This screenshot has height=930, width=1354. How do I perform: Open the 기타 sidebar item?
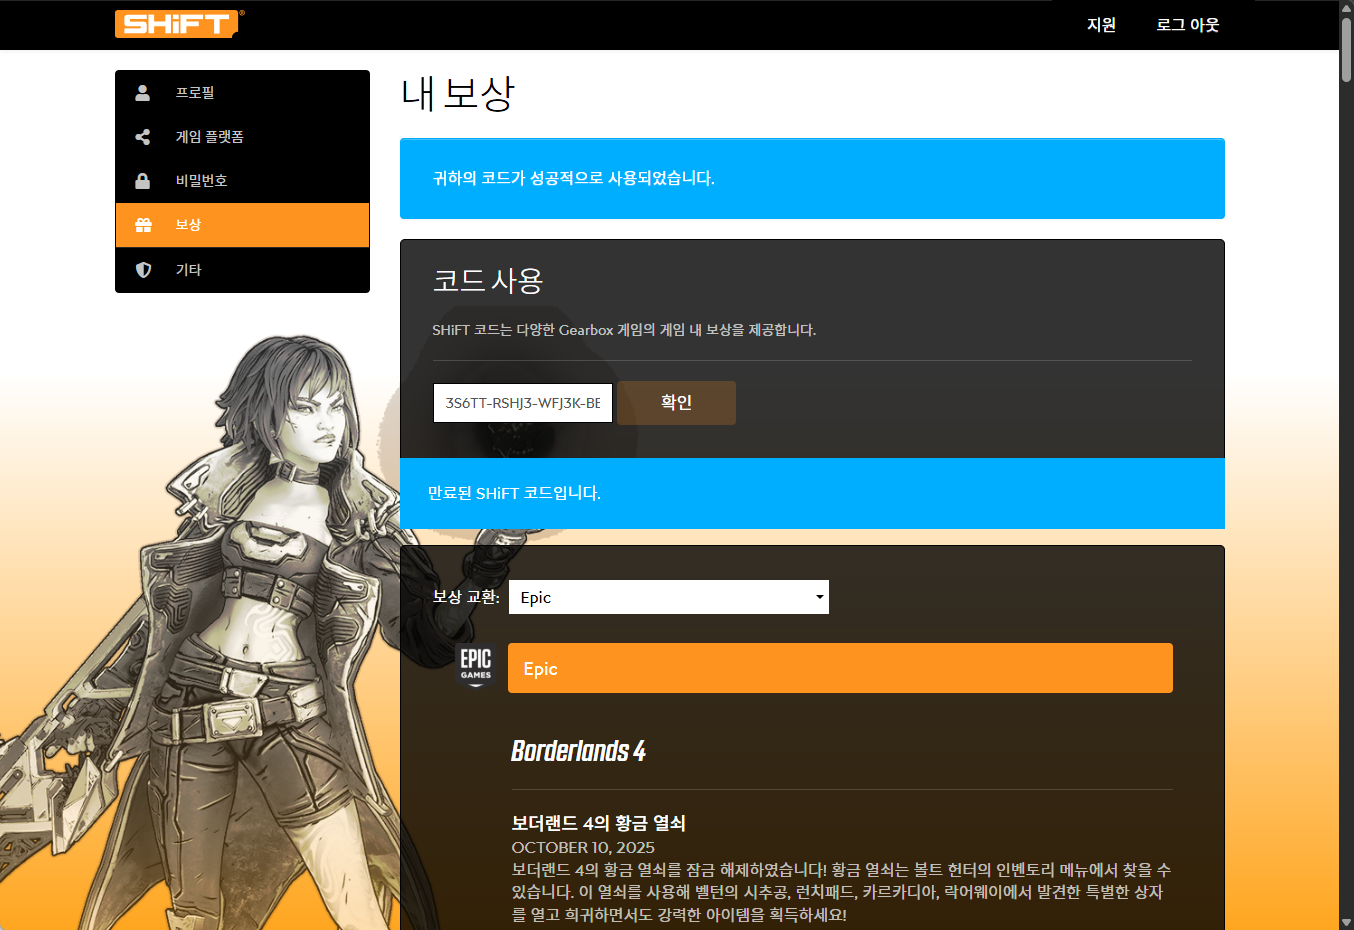tap(242, 270)
